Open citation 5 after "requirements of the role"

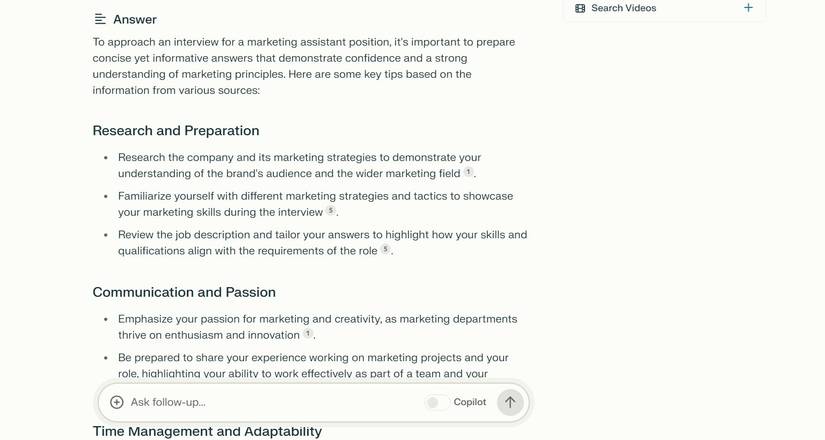pyautogui.click(x=385, y=250)
